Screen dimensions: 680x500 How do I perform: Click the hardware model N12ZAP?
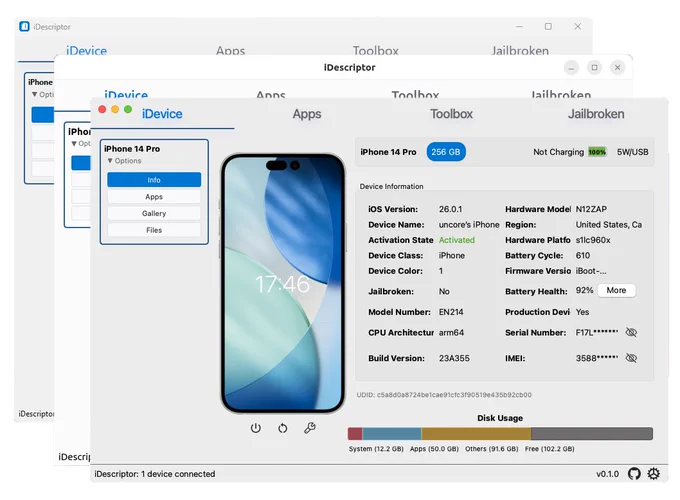tap(591, 209)
